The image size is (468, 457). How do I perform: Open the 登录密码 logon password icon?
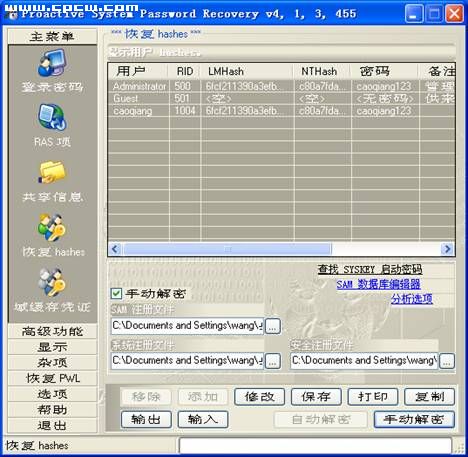pyautogui.click(x=52, y=63)
